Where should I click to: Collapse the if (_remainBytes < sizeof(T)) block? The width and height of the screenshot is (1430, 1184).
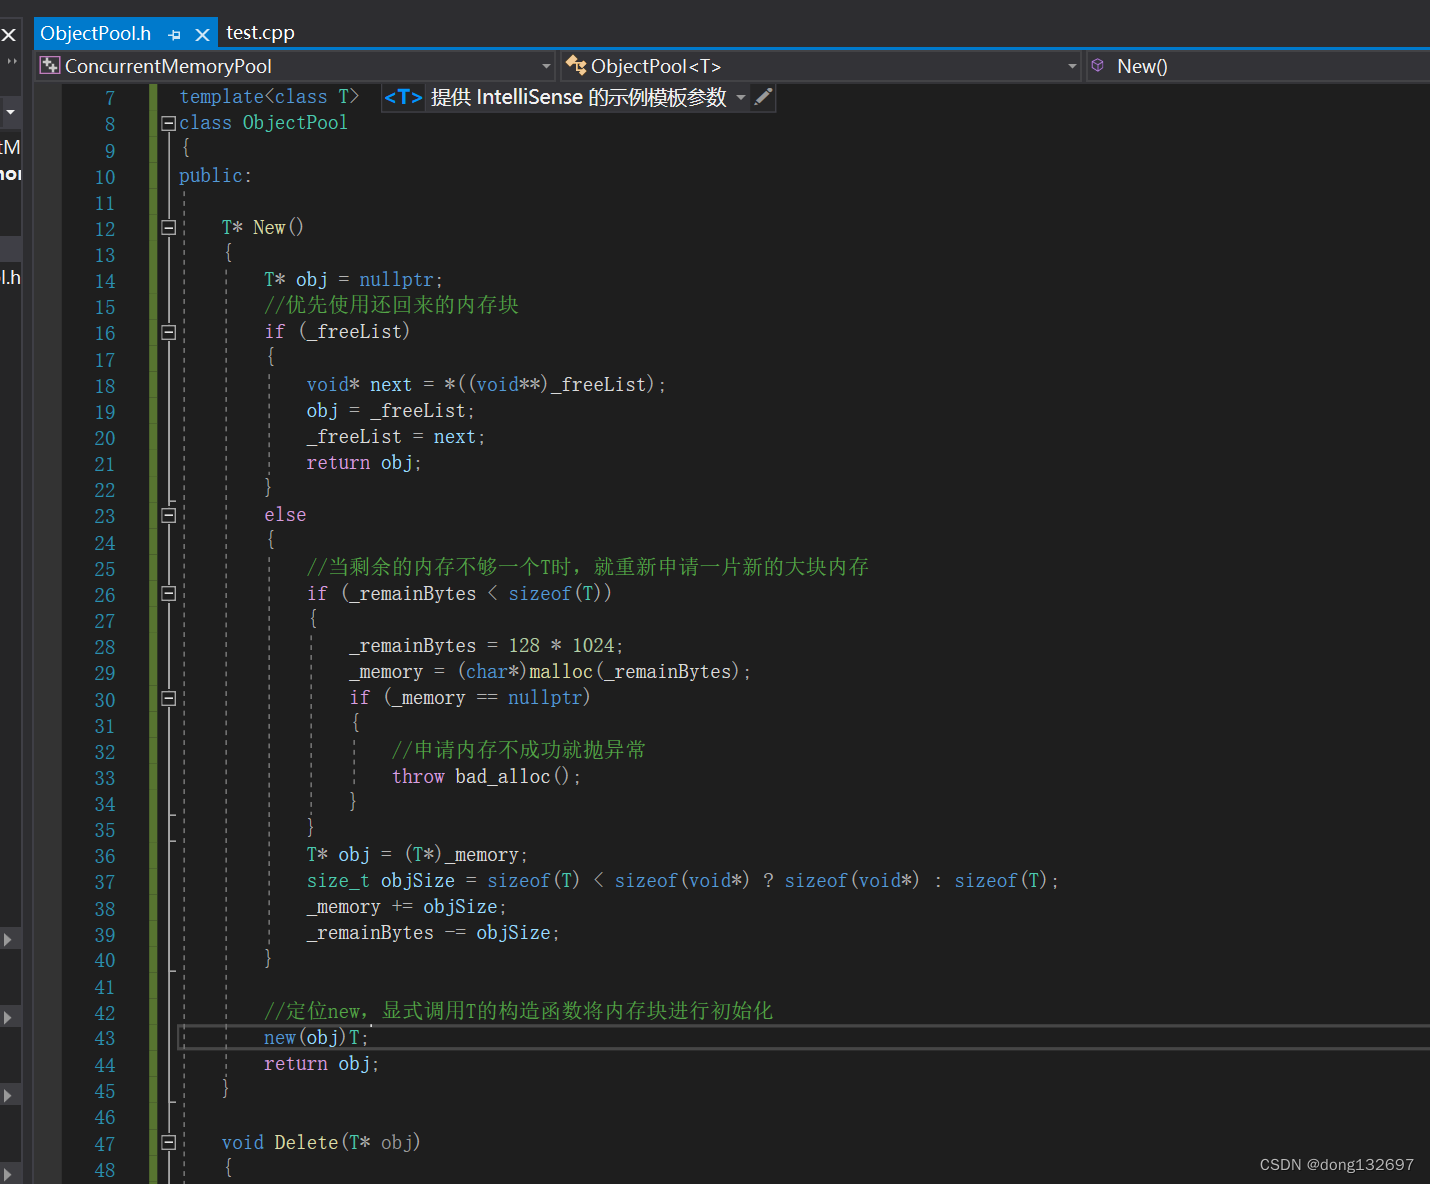tap(169, 594)
